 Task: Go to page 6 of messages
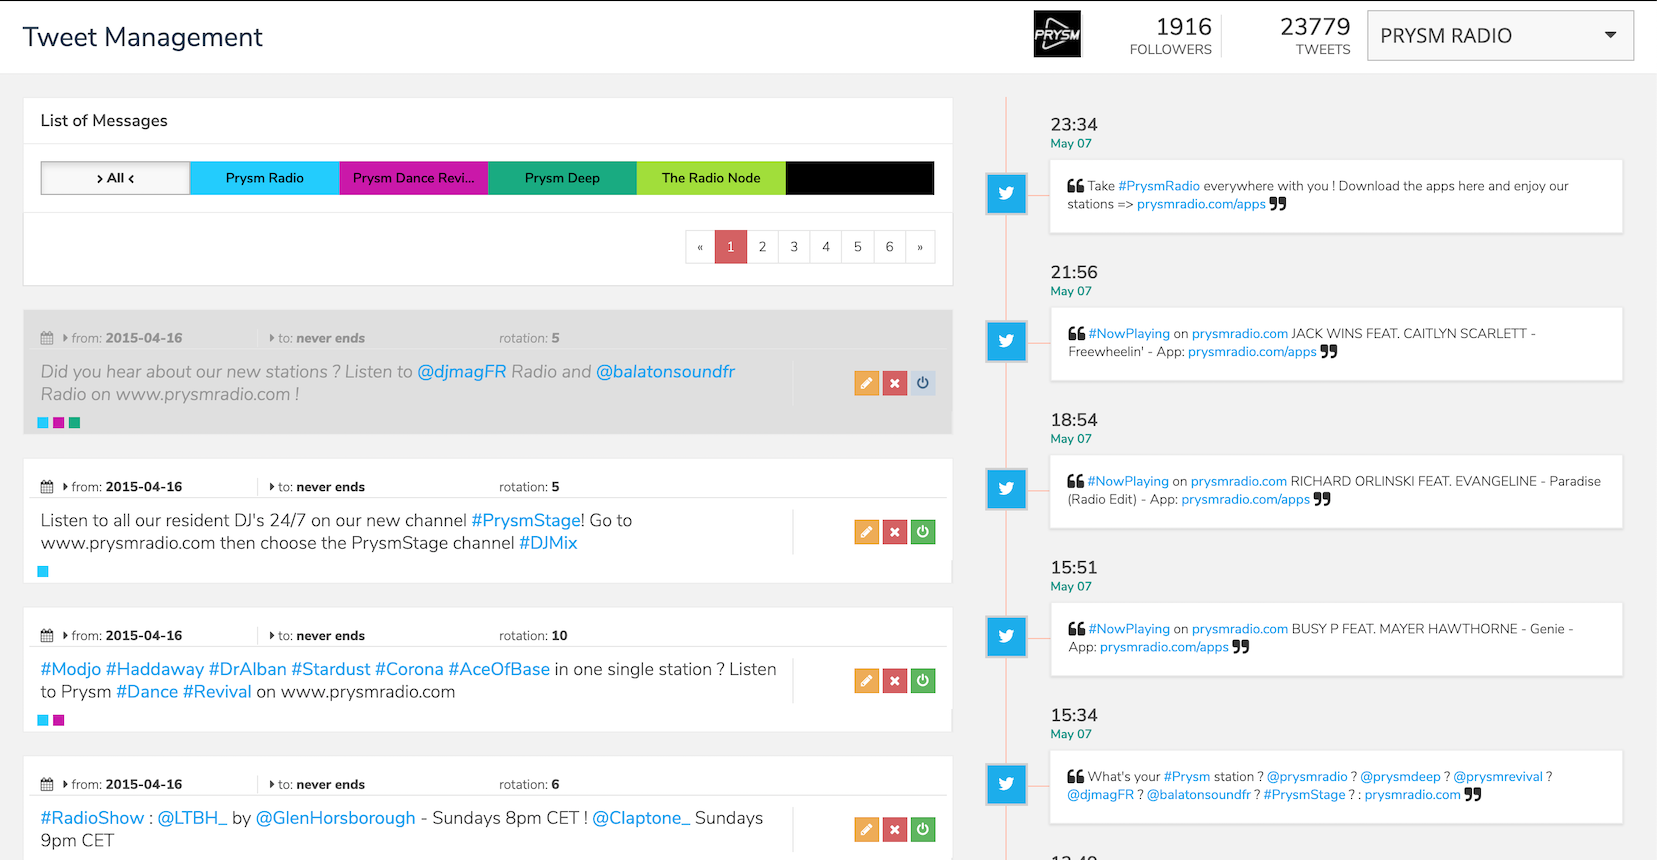(889, 247)
